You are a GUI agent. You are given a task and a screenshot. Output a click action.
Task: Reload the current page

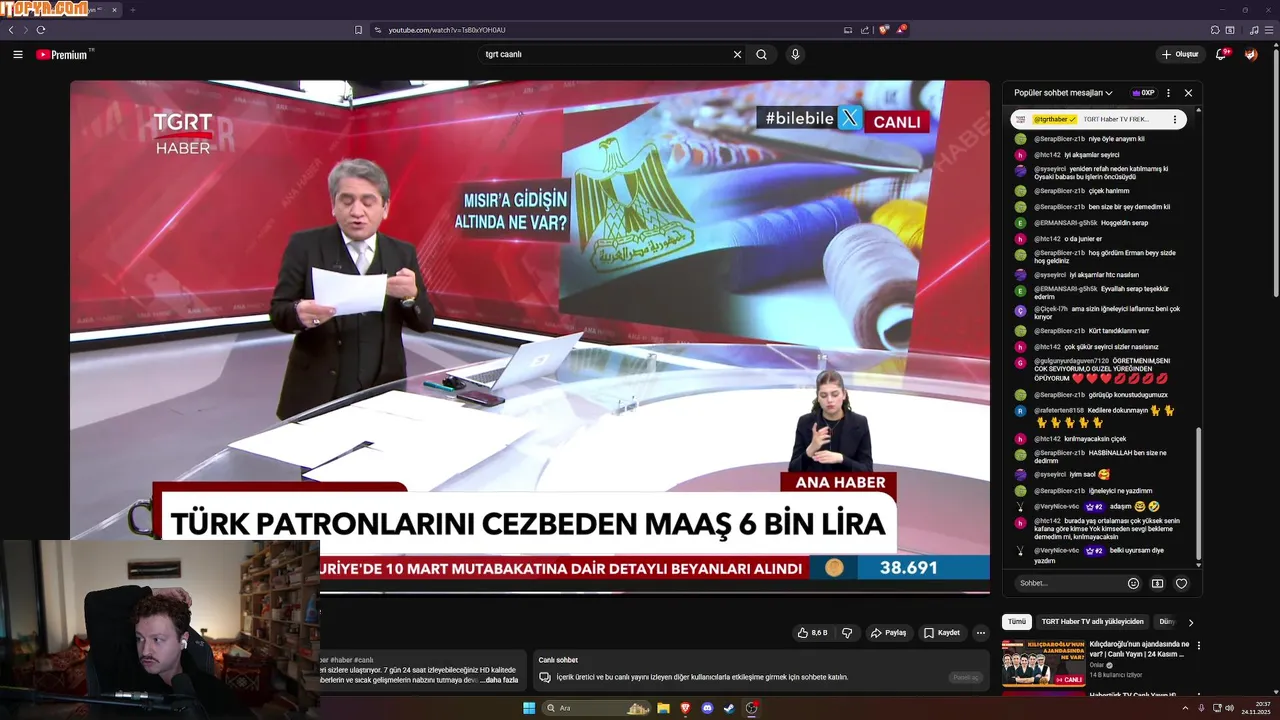tap(41, 30)
